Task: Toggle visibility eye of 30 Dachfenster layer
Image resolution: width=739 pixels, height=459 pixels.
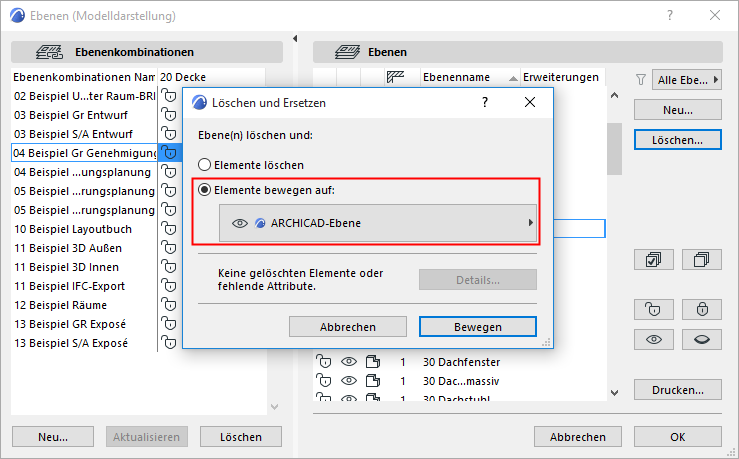Action: click(x=349, y=362)
